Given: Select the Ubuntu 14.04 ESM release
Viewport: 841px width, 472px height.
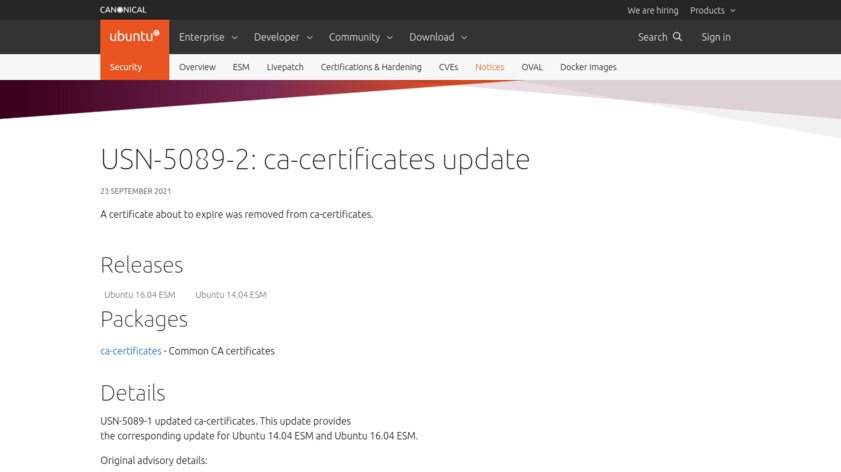Looking at the screenshot, I should 231,294.
